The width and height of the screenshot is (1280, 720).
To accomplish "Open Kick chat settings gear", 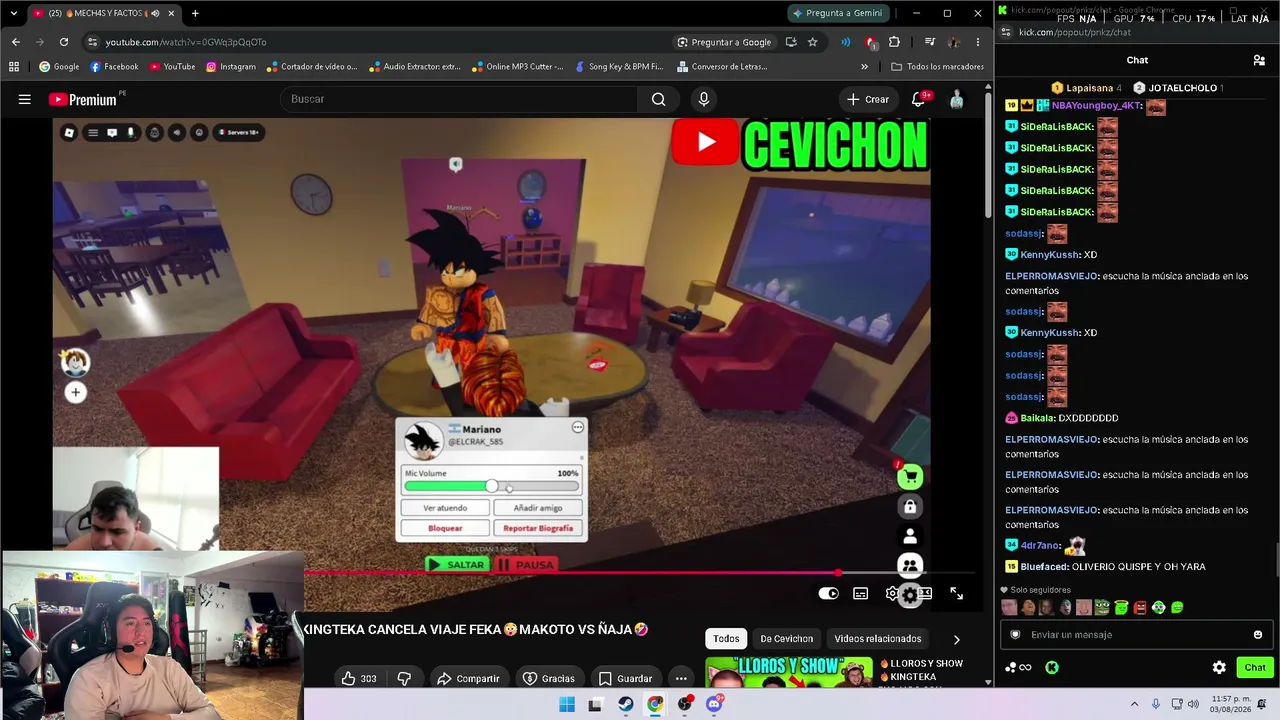I will tap(1219, 667).
